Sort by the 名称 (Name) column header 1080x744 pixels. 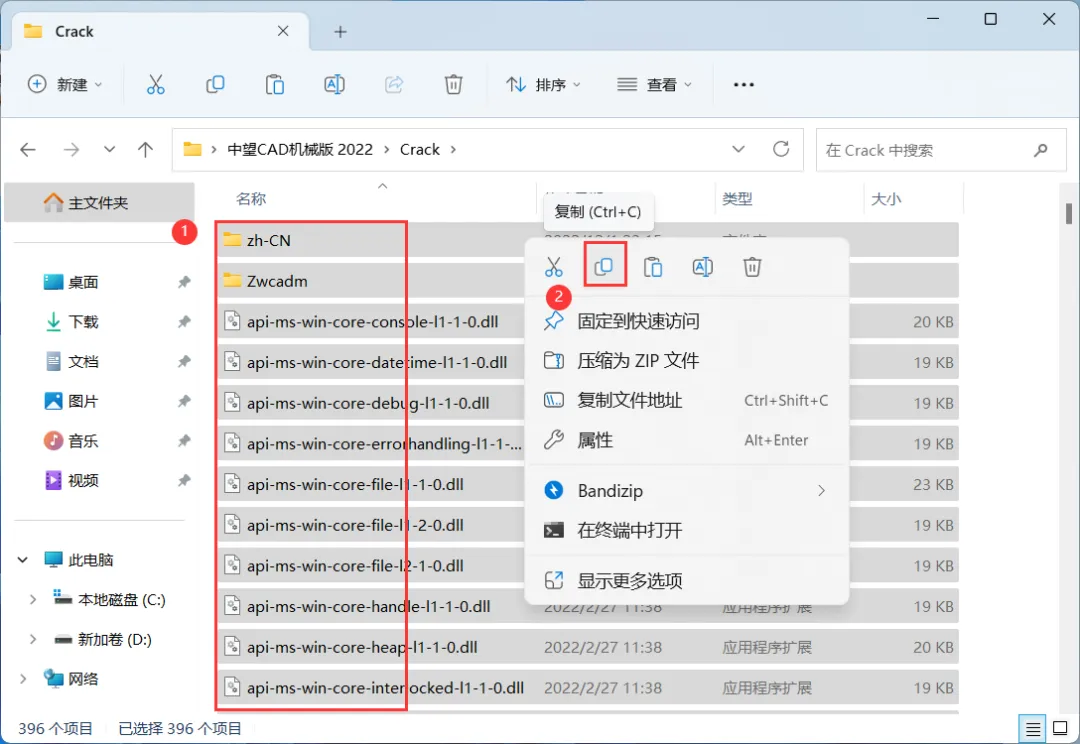[251, 199]
